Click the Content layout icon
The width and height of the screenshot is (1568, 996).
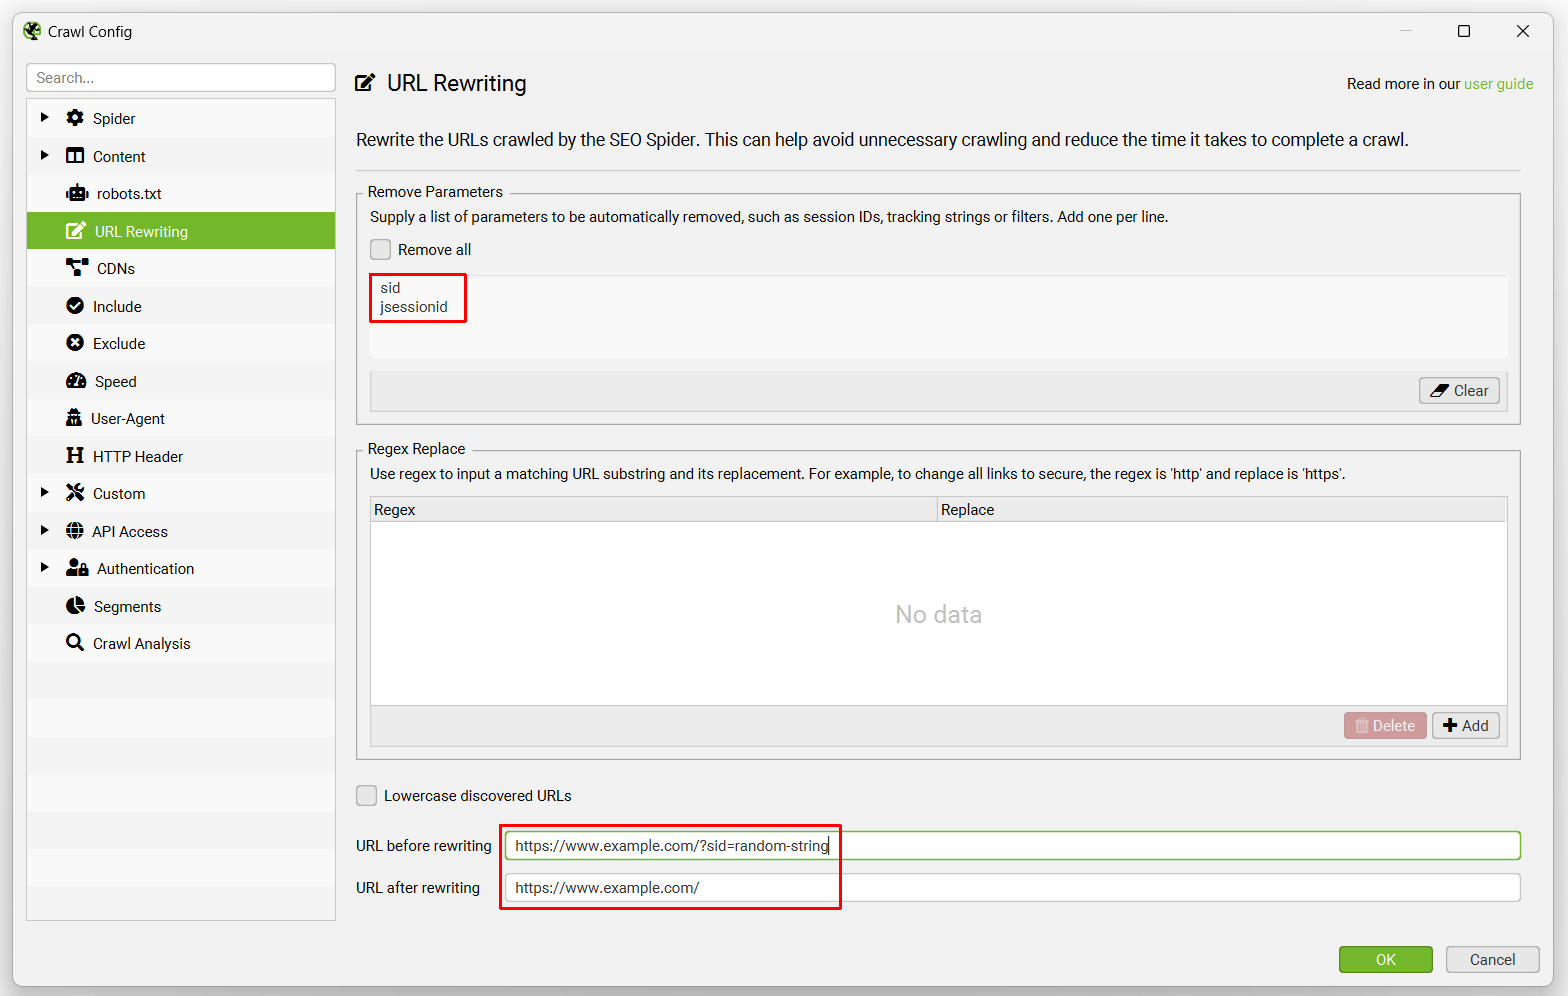pos(75,156)
